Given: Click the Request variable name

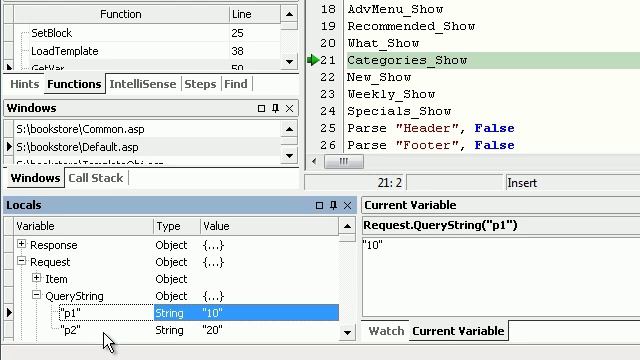Looking at the screenshot, I should (50, 262).
